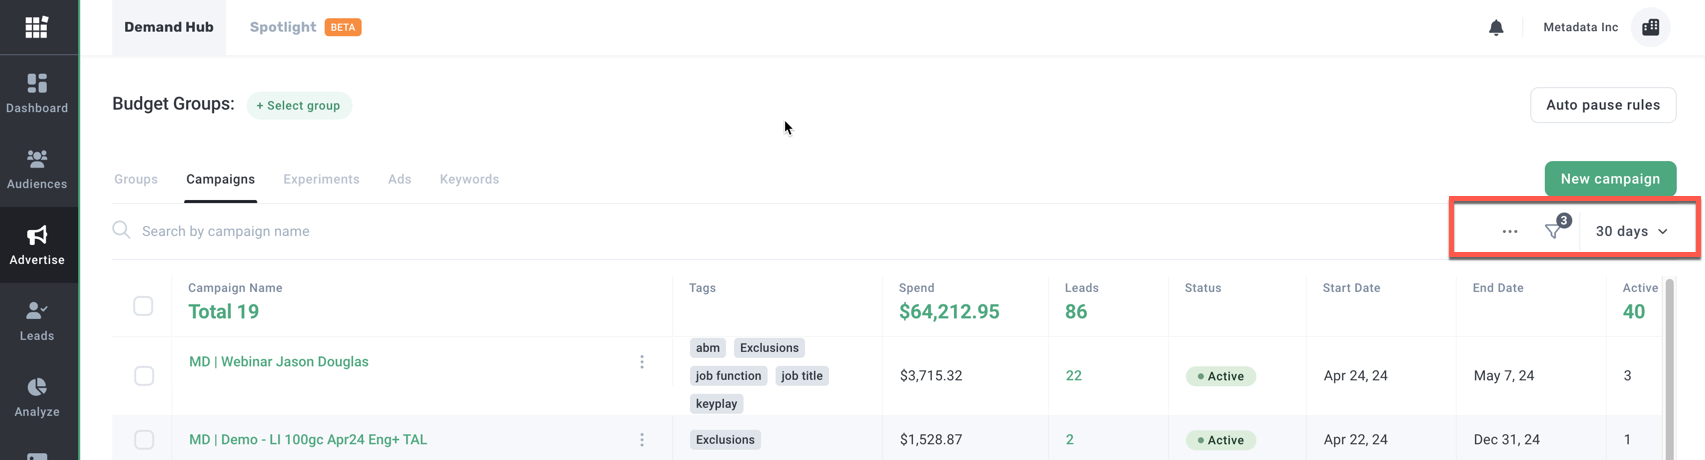Click the search by campaign name field

[400, 231]
